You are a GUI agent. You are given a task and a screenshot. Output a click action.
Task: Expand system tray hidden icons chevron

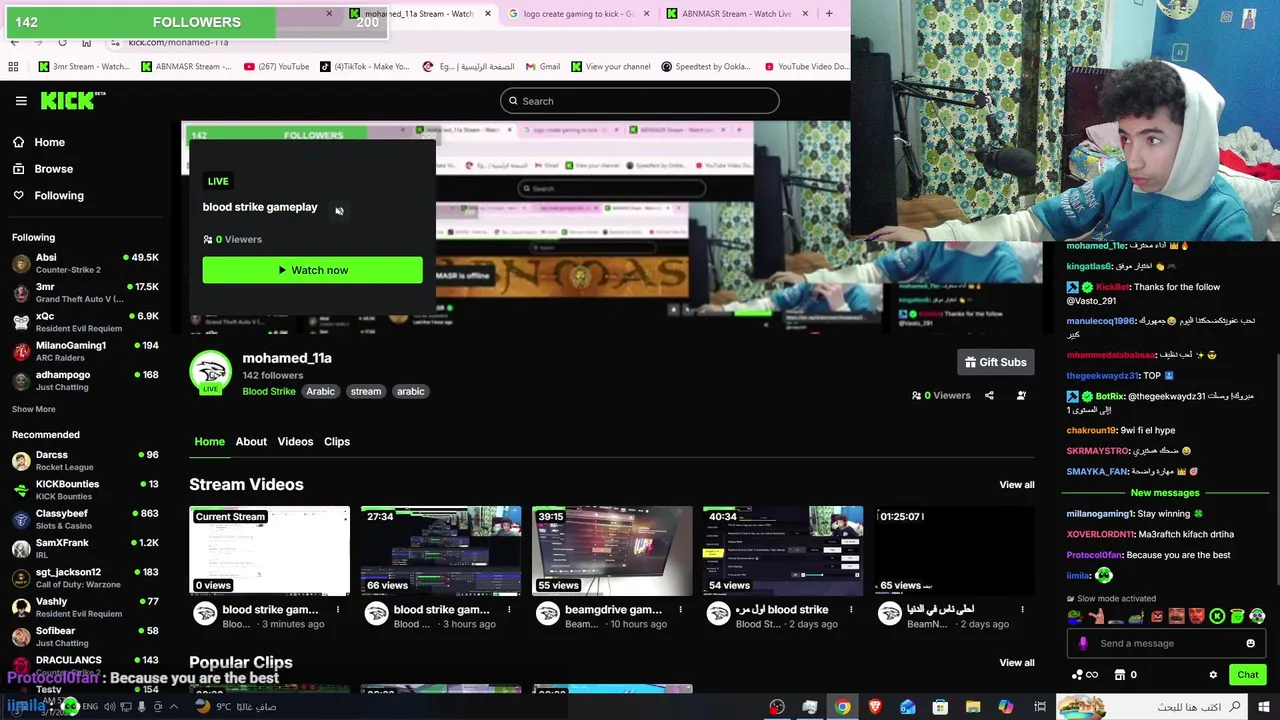coord(173,707)
